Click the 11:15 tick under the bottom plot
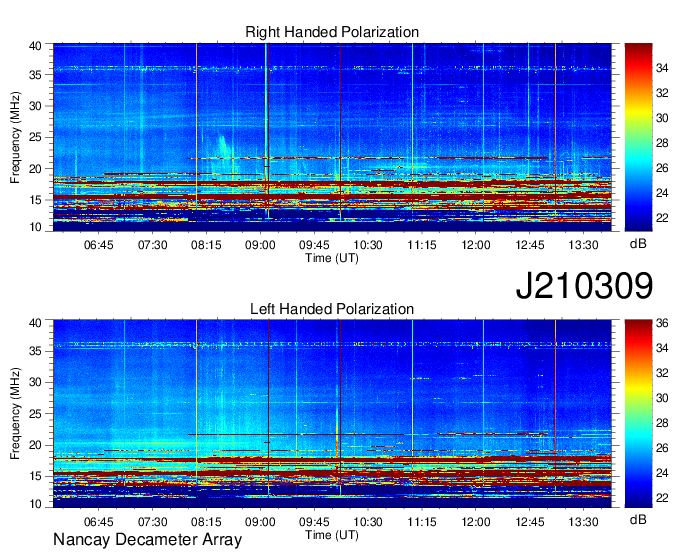680x552 pixels. pos(422,522)
